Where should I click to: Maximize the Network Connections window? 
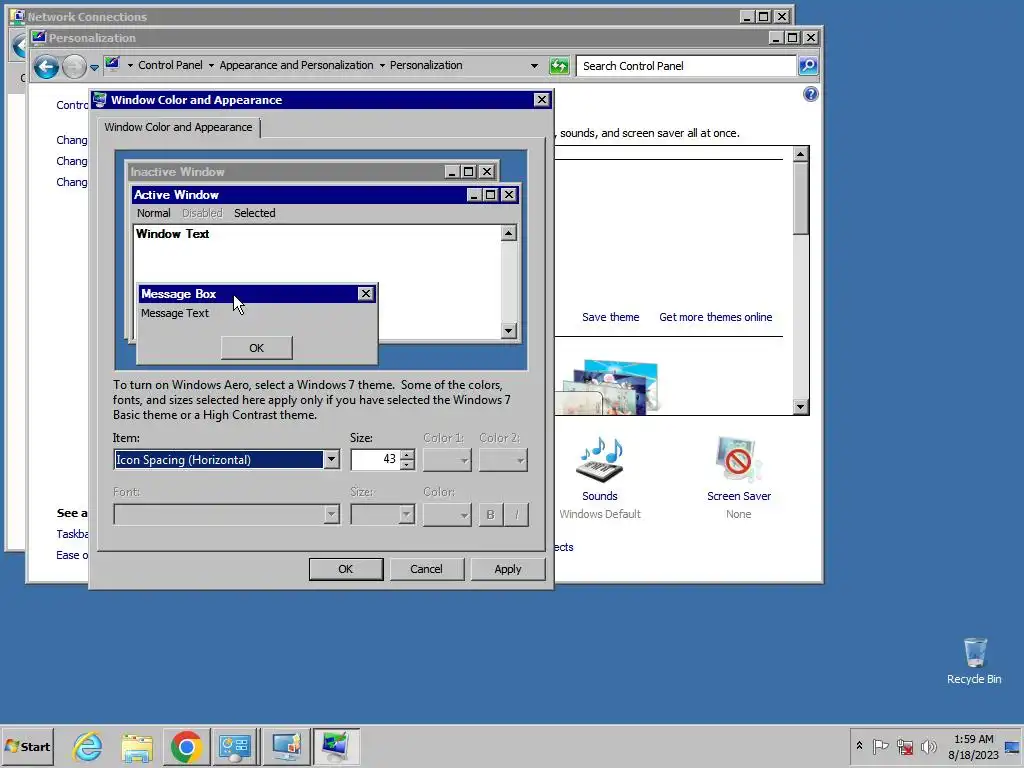(764, 16)
